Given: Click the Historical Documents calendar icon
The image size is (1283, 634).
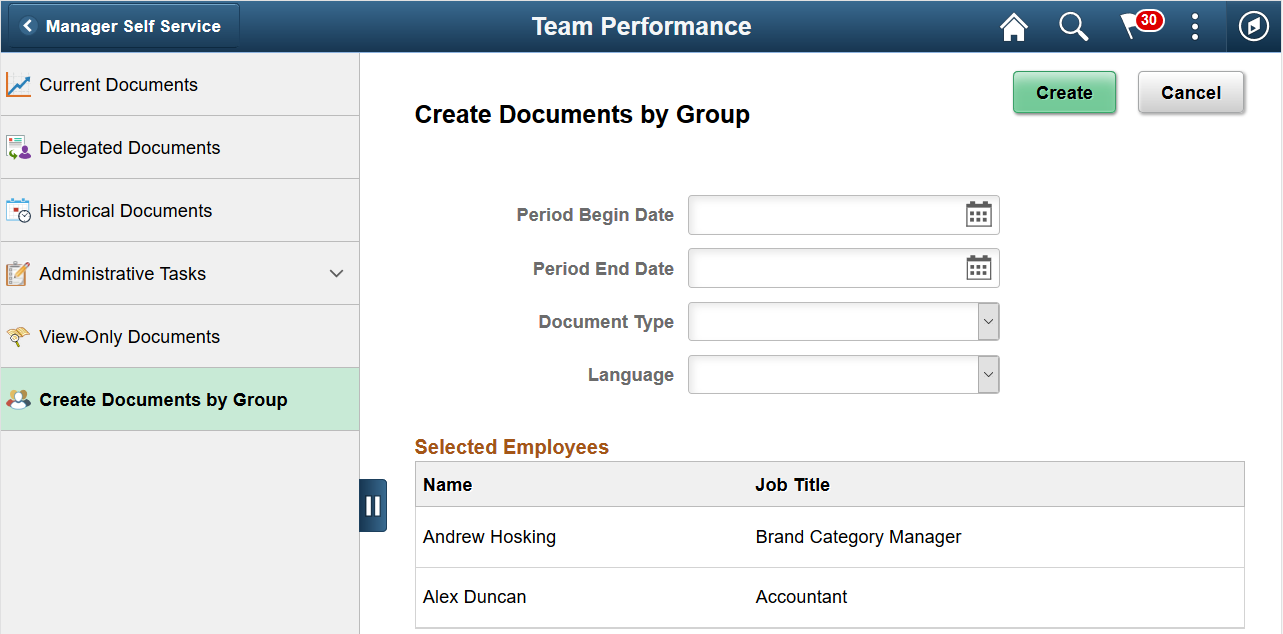Looking at the screenshot, I should (18, 211).
